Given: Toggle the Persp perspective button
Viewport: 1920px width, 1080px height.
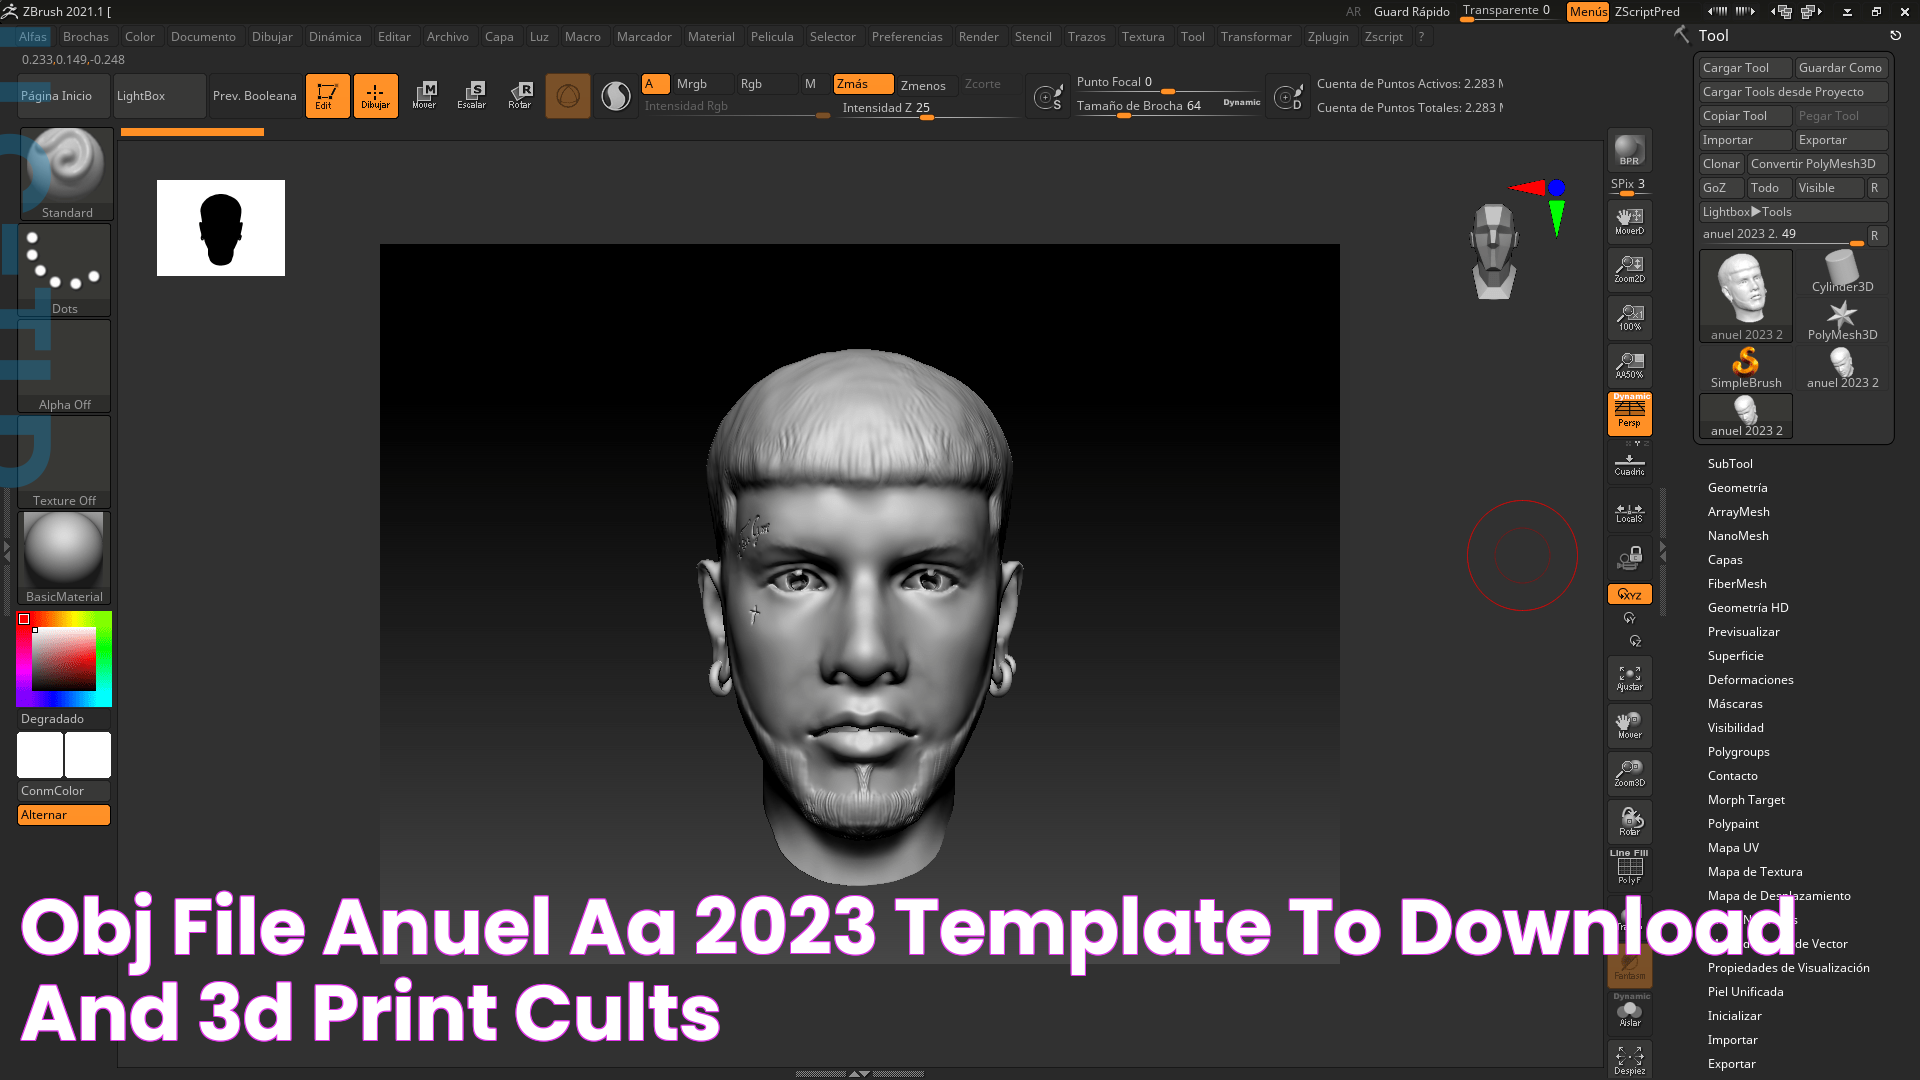Looking at the screenshot, I should click(x=1630, y=414).
